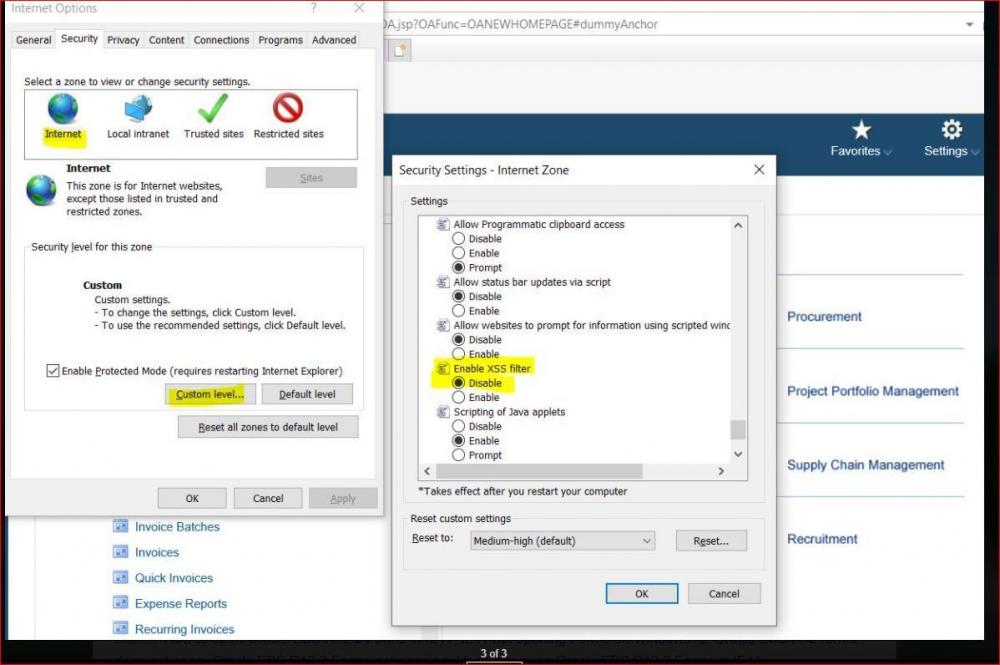
Task: Select Prompt under Scripting of Java applets
Action: [x=459, y=455]
